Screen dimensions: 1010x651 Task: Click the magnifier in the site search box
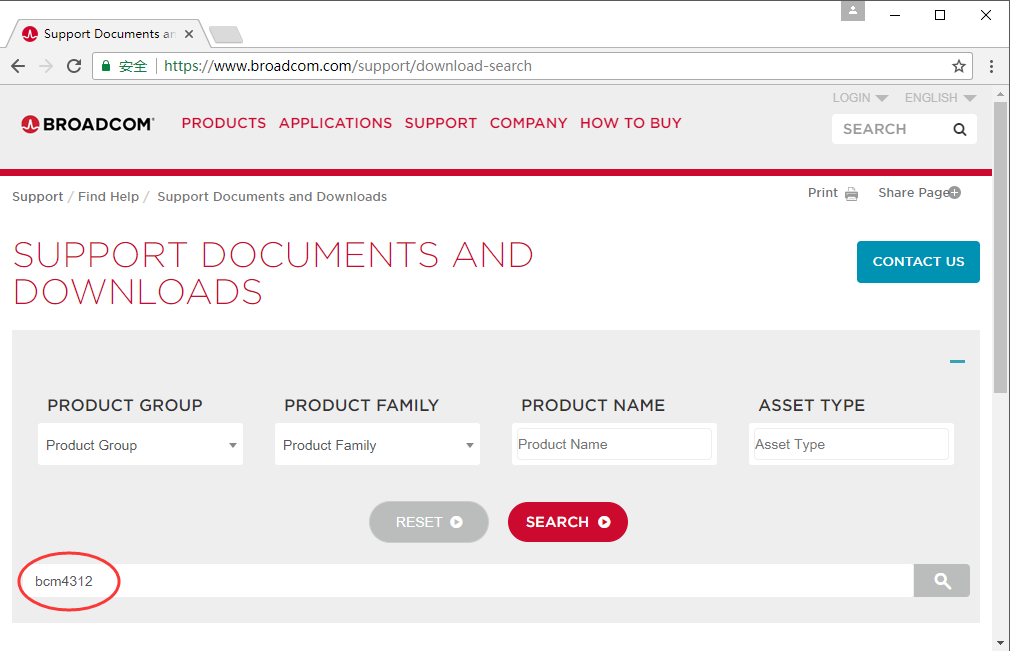pyautogui.click(x=960, y=129)
